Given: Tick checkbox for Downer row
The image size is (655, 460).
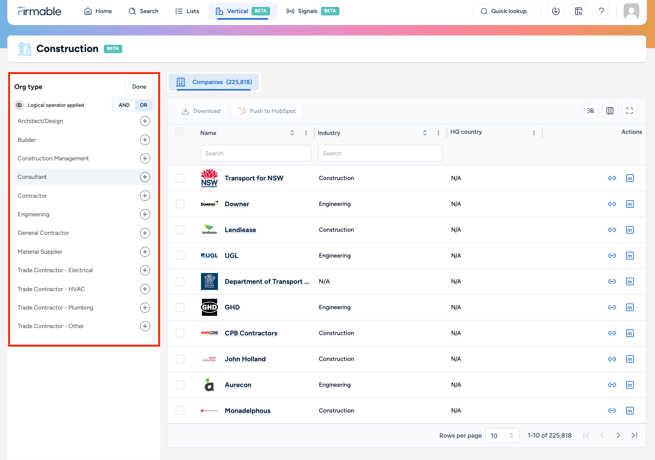Looking at the screenshot, I should 180,204.
